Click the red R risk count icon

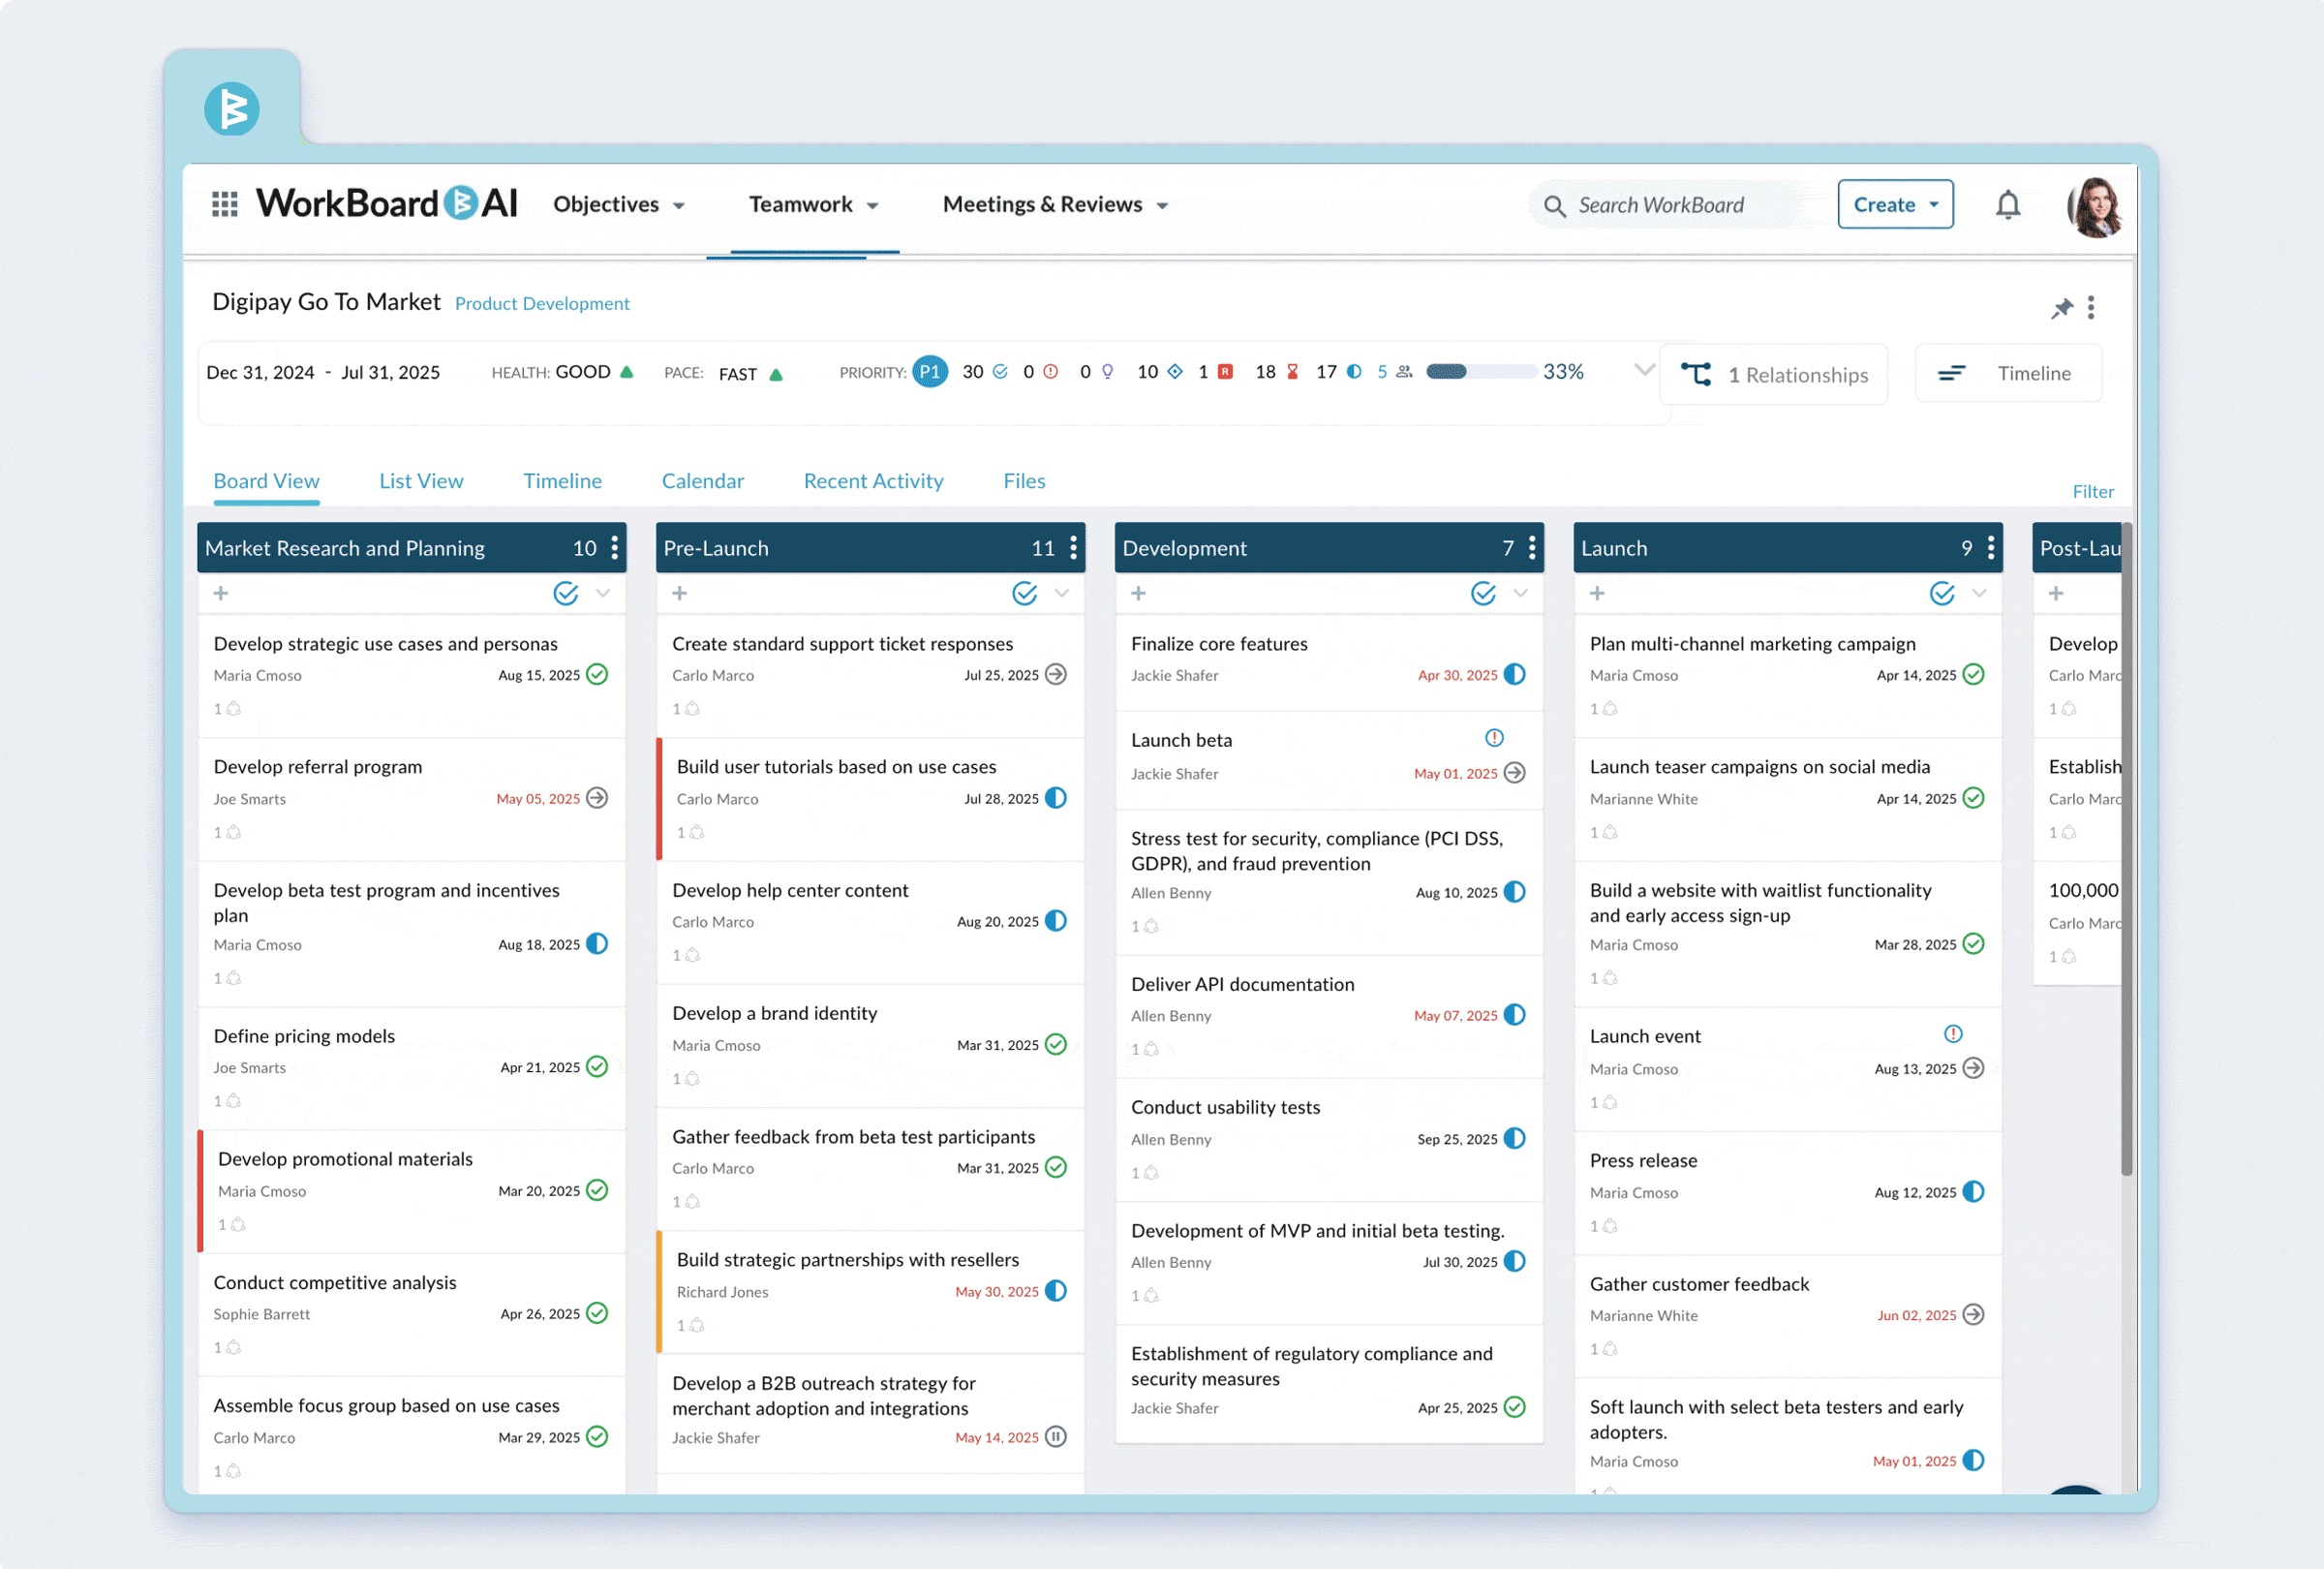click(1225, 372)
